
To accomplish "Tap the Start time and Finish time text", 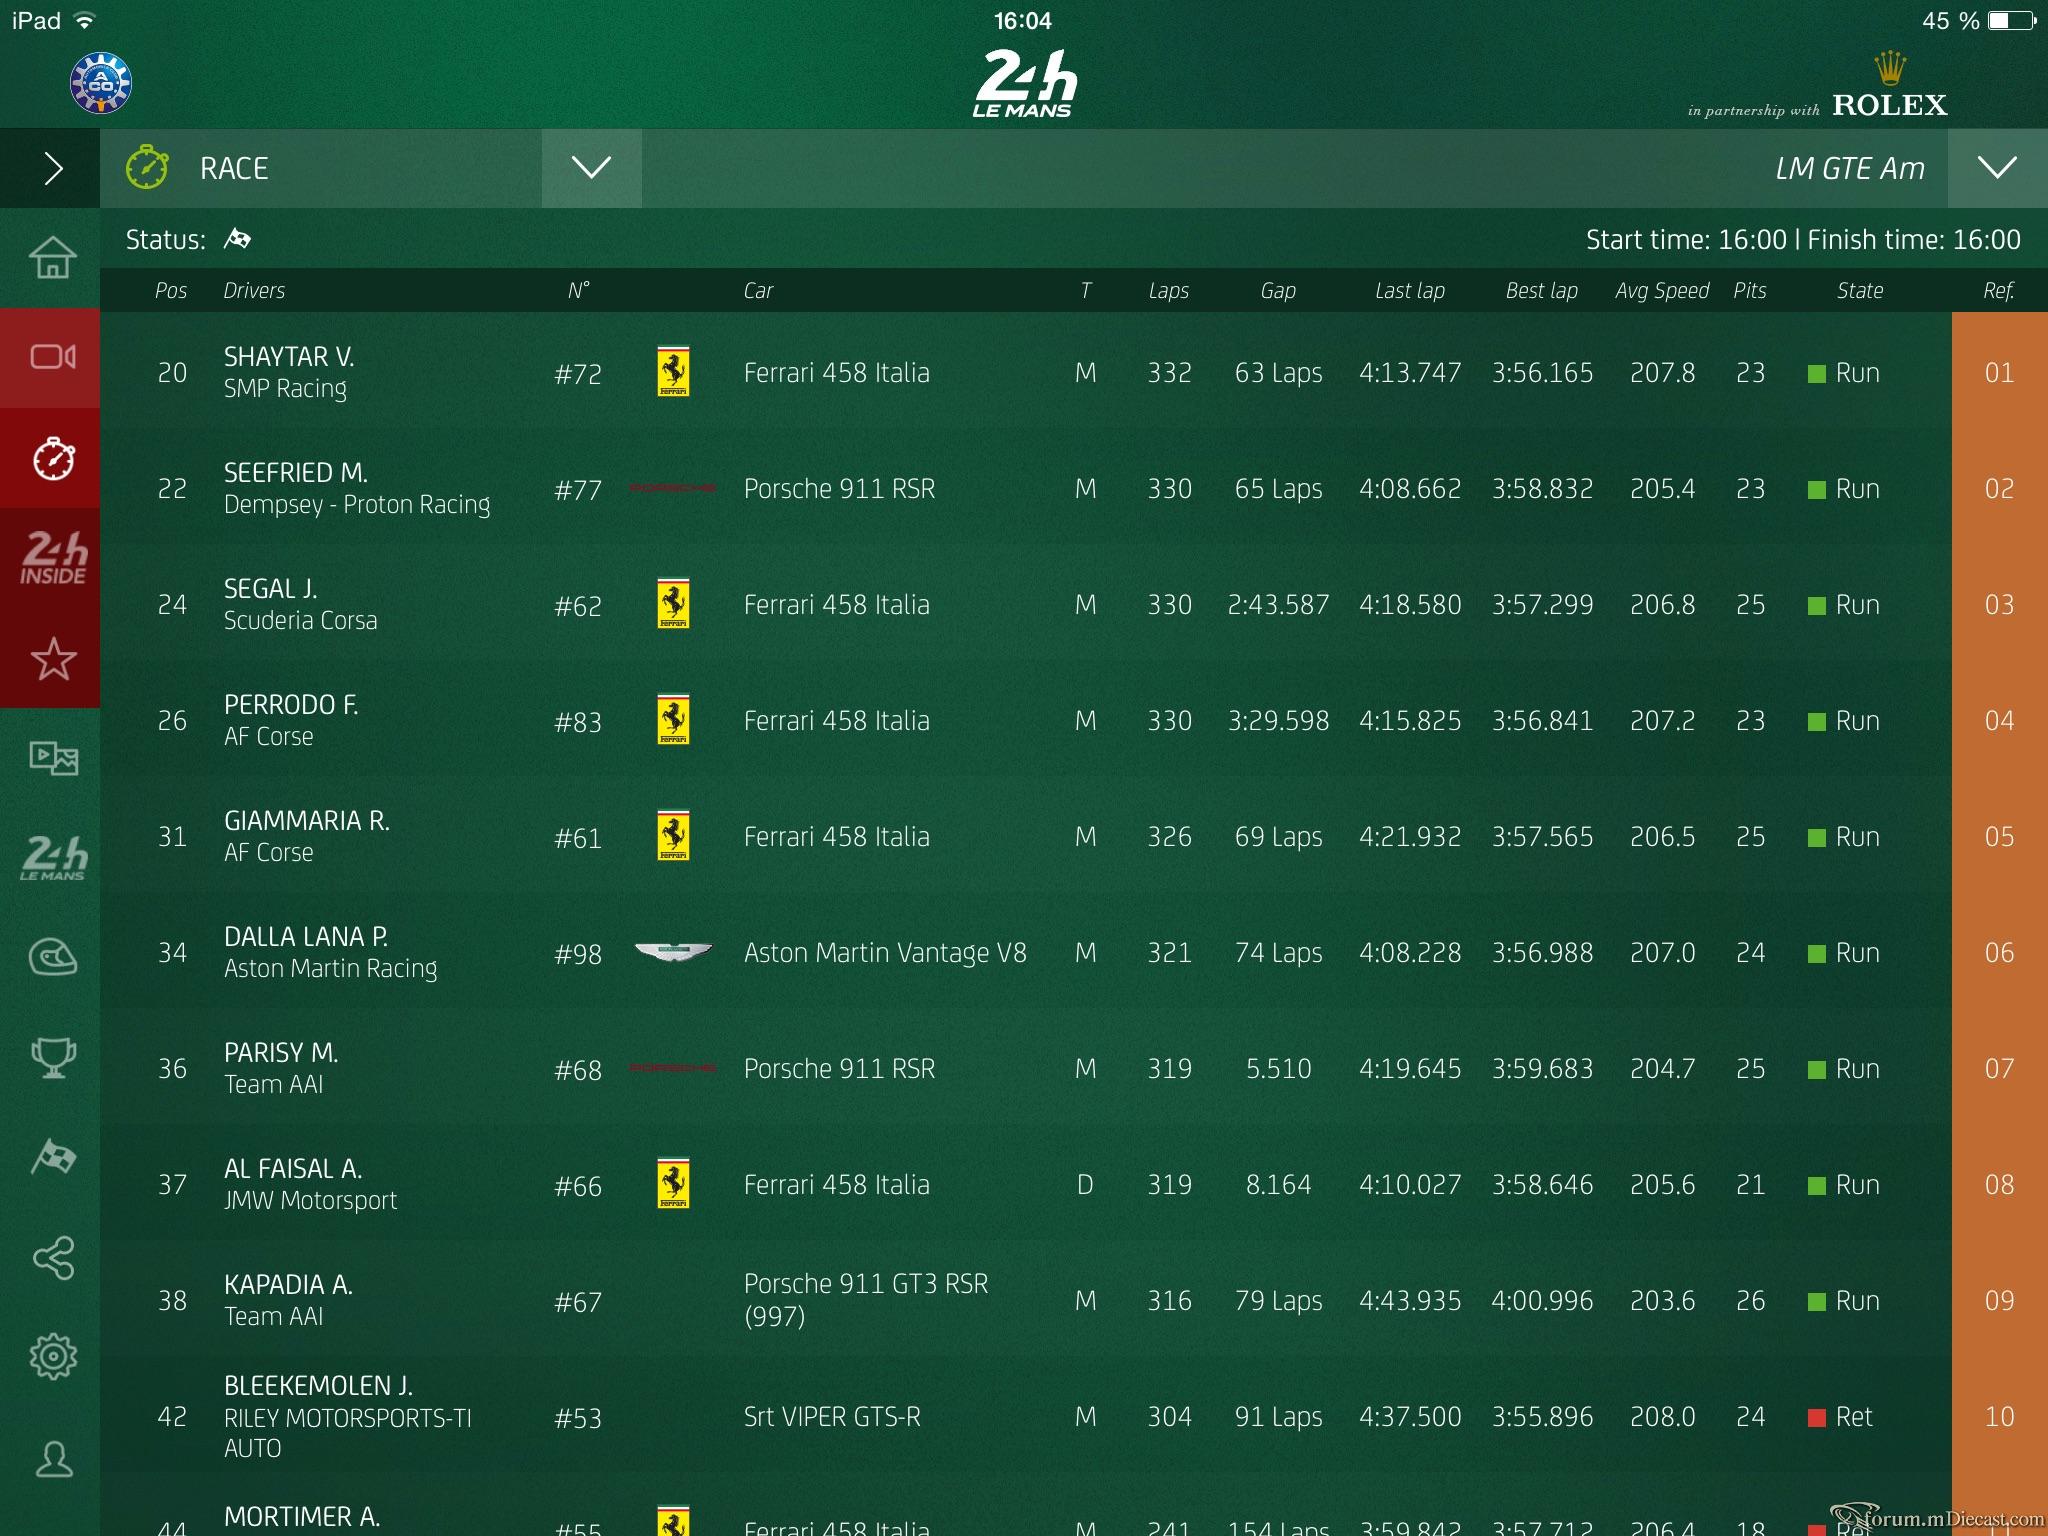I will click(x=1803, y=240).
